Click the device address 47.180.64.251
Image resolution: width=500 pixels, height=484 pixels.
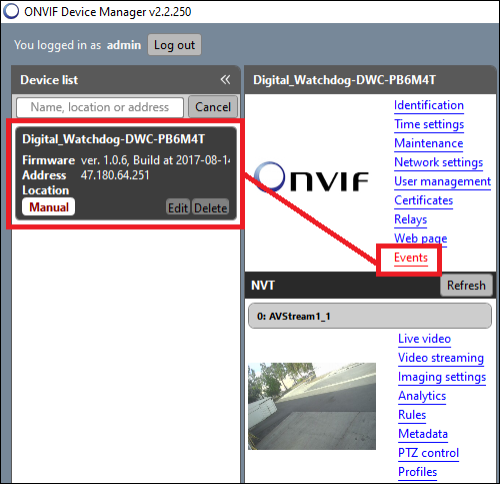point(115,175)
